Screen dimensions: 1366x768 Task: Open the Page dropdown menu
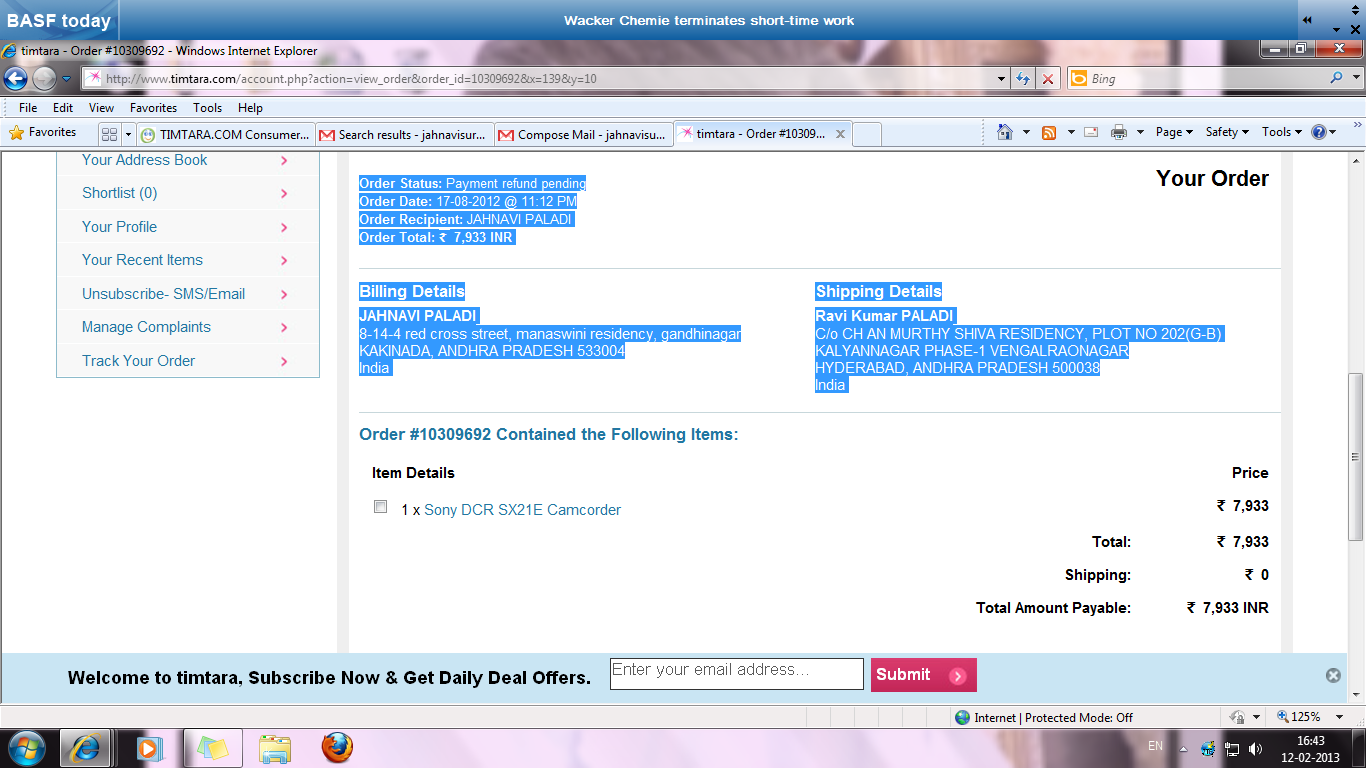tap(1174, 132)
